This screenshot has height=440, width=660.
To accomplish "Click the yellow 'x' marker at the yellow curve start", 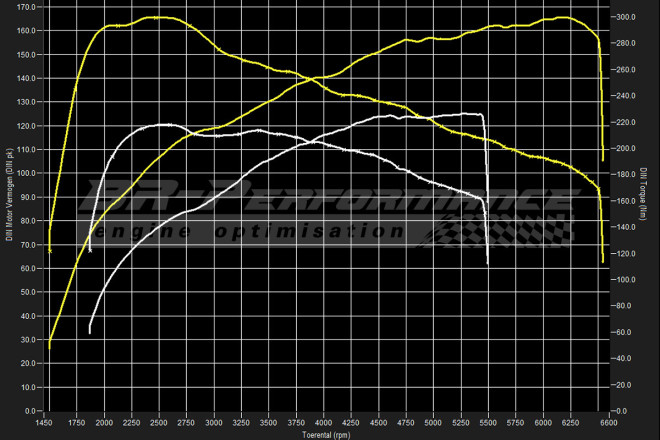I will point(50,250).
